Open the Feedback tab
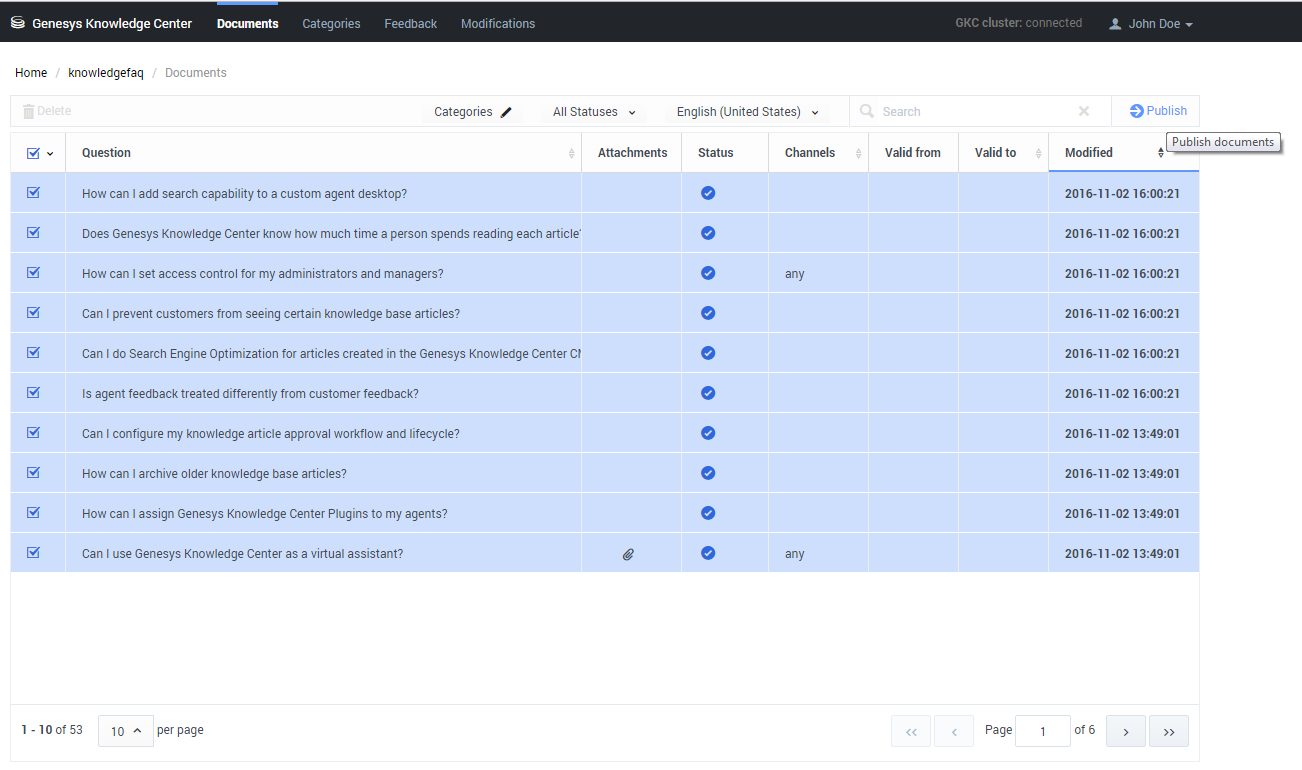 coord(410,23)
